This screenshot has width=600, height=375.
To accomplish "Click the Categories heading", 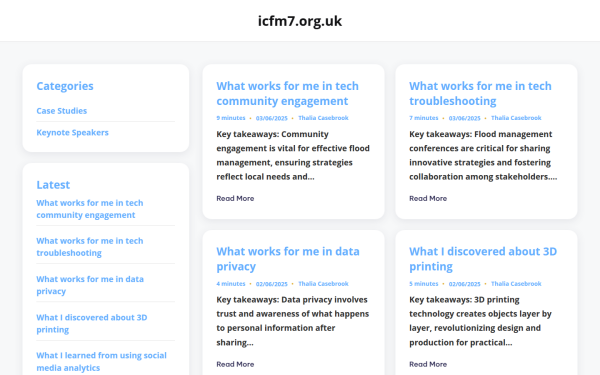I will 65,86.
